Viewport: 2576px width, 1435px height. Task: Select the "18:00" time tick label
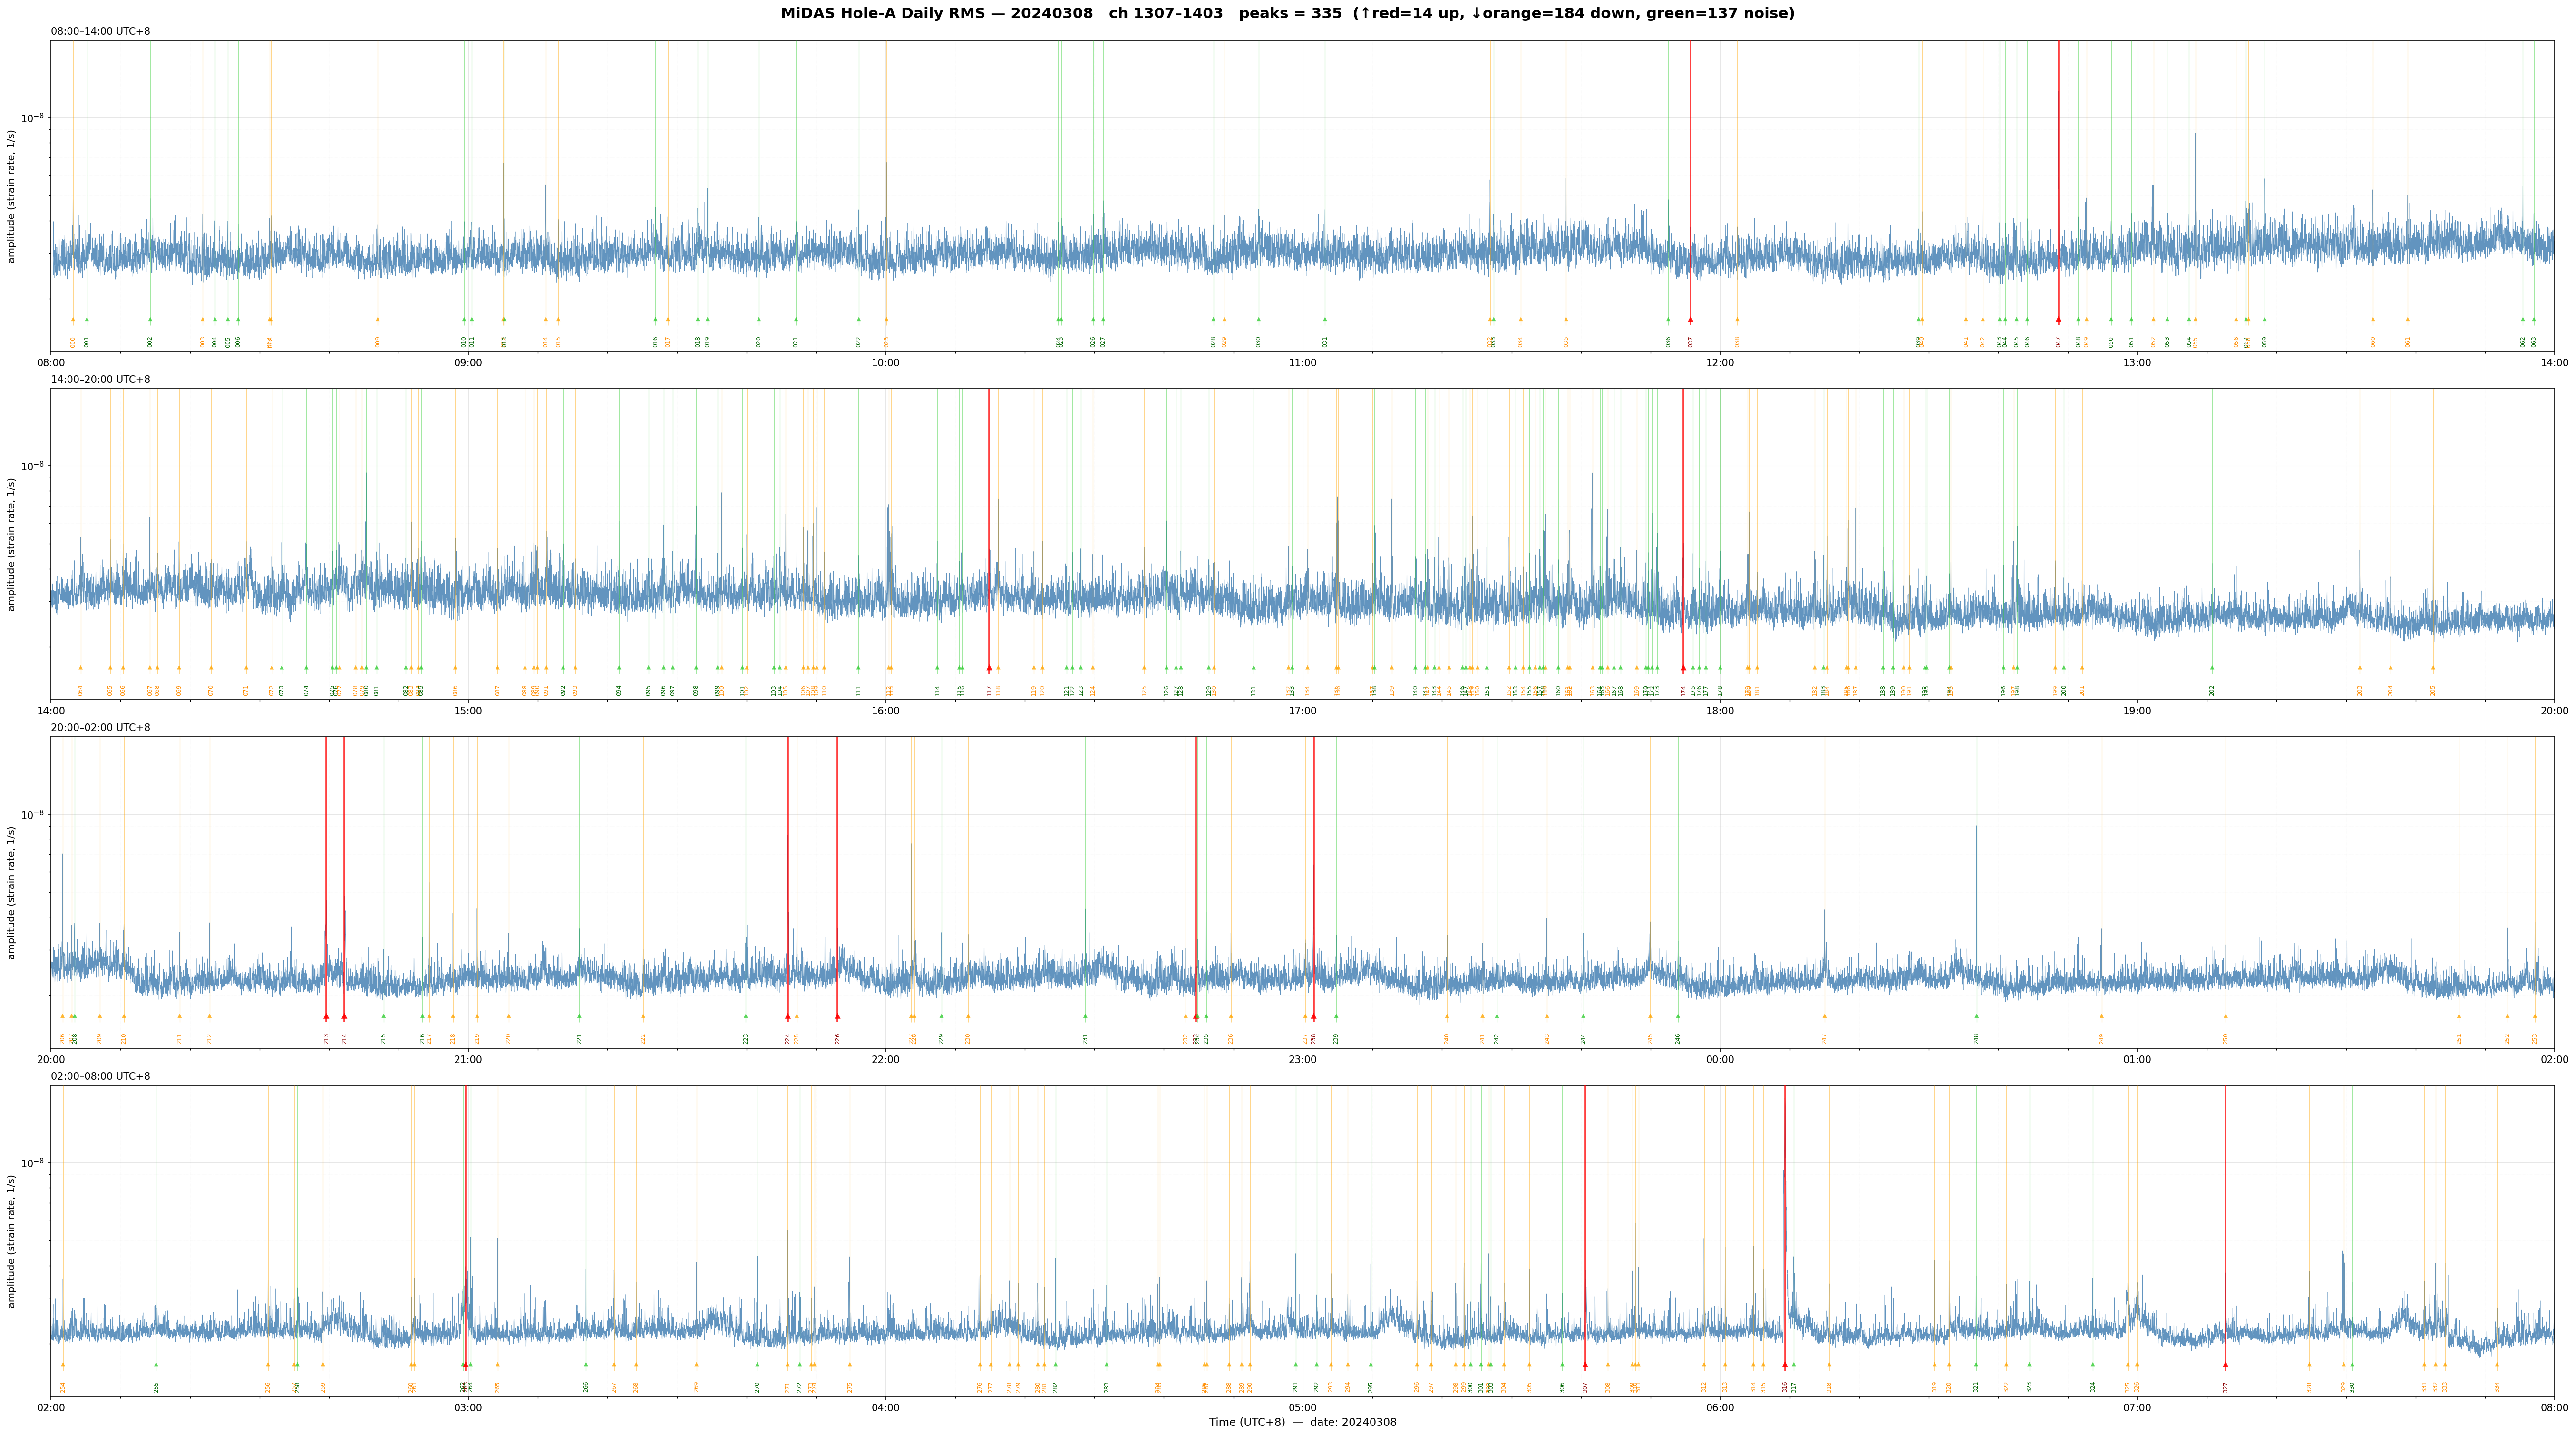(1720, 711)
